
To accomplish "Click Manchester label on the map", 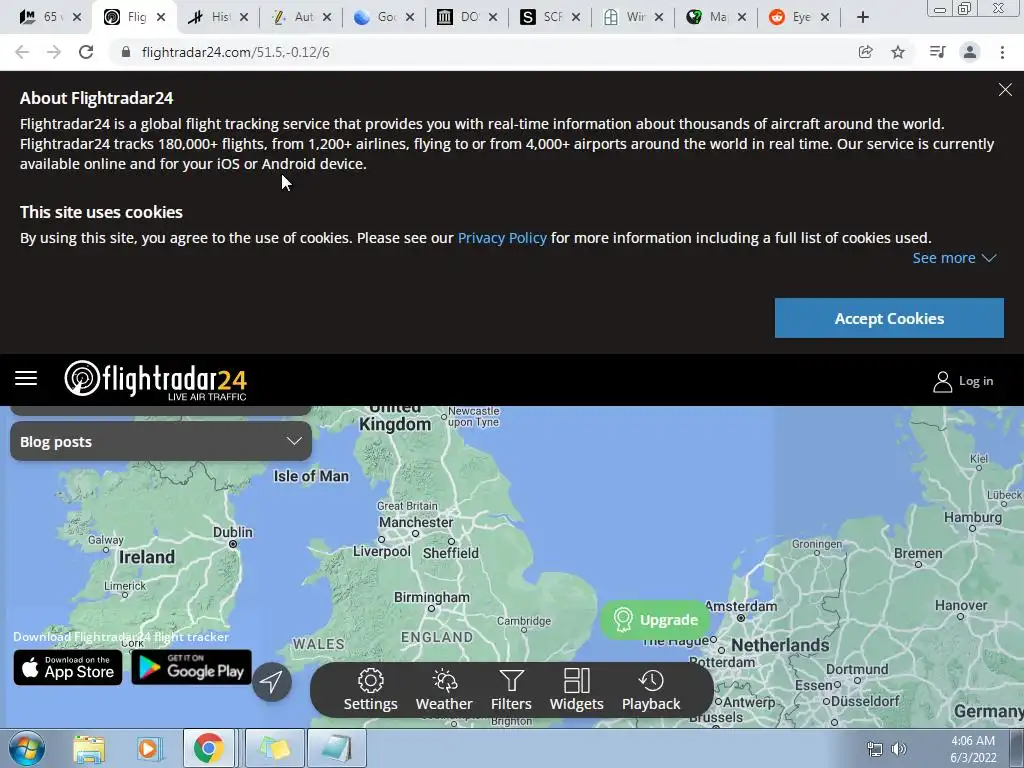I will coord(416,522).
